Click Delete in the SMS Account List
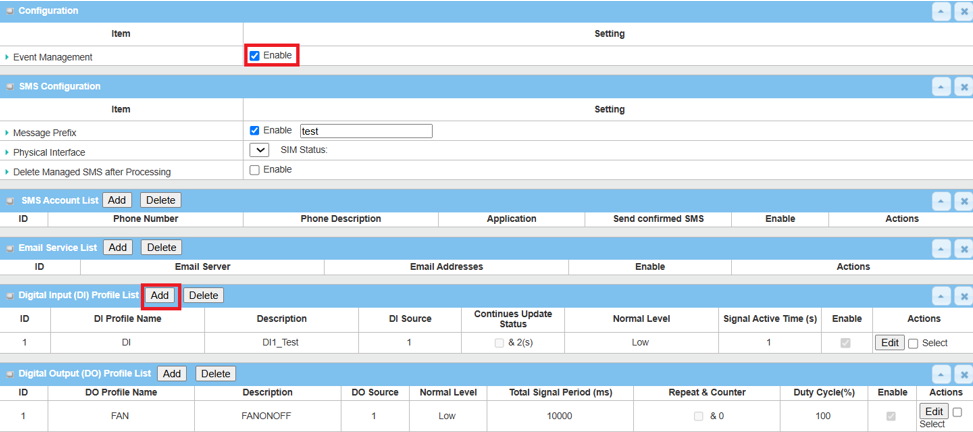973x432 pixels. point(160,200)
